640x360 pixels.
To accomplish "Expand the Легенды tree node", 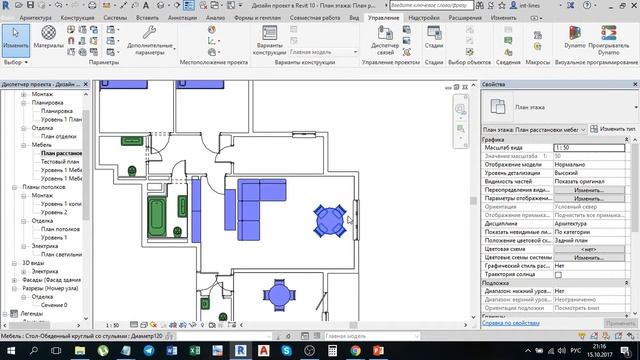I will 5,314.
